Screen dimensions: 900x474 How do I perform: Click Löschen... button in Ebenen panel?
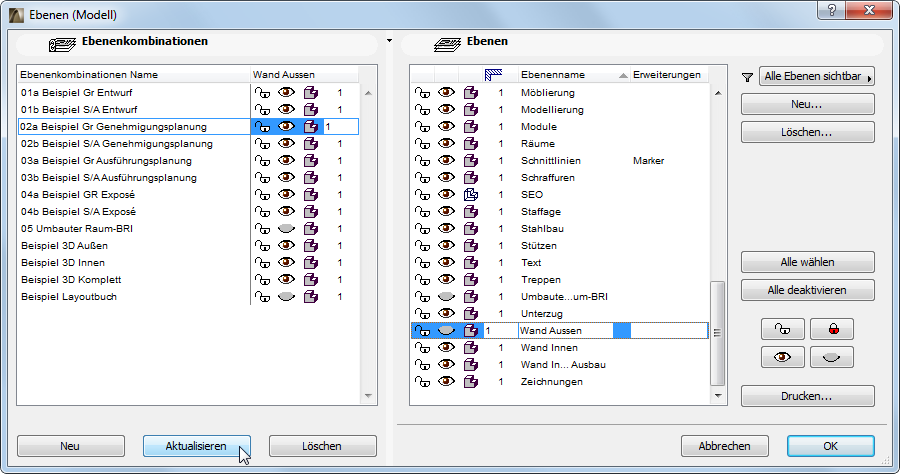[x=808, y=132]
